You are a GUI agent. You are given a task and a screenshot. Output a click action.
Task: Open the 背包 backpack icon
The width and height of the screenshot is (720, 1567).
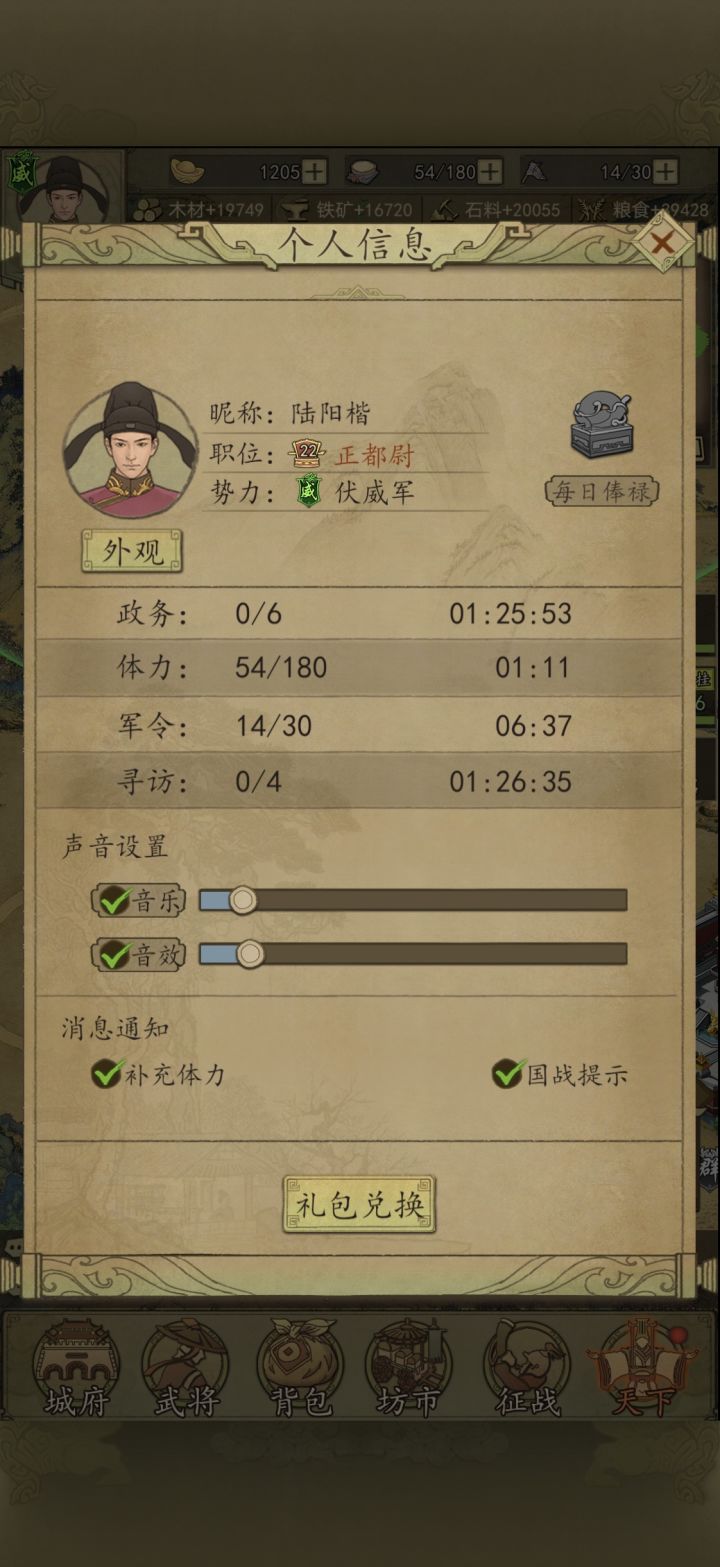[x=301, y=1367]
